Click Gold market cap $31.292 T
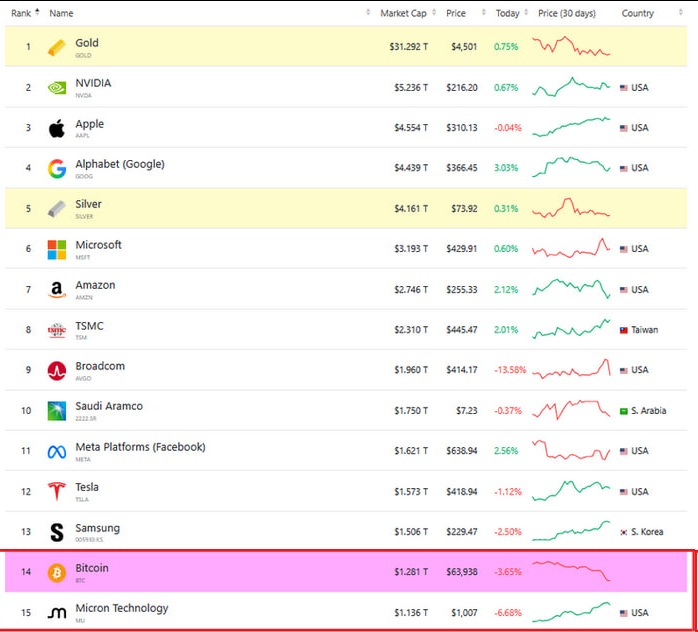The height and width of the screenshot is (632, 698). (x=409, y=47)
